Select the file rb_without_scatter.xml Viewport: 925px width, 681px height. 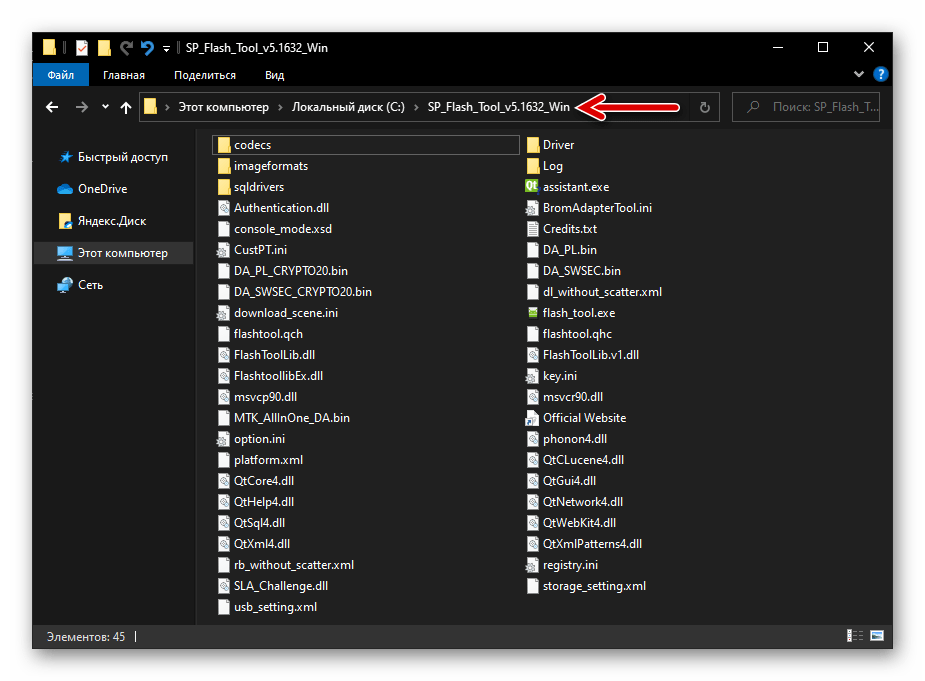[286, 565]
